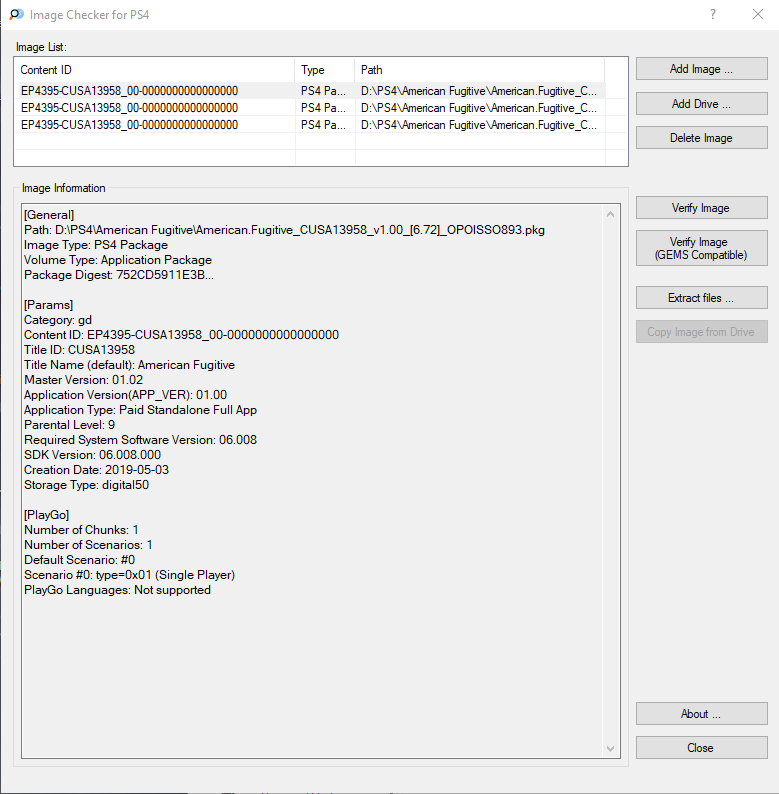This screenshot has height=794, width=779.
Task: Click the first row's PS4 Pa... type cell
Action: [323, 91]
